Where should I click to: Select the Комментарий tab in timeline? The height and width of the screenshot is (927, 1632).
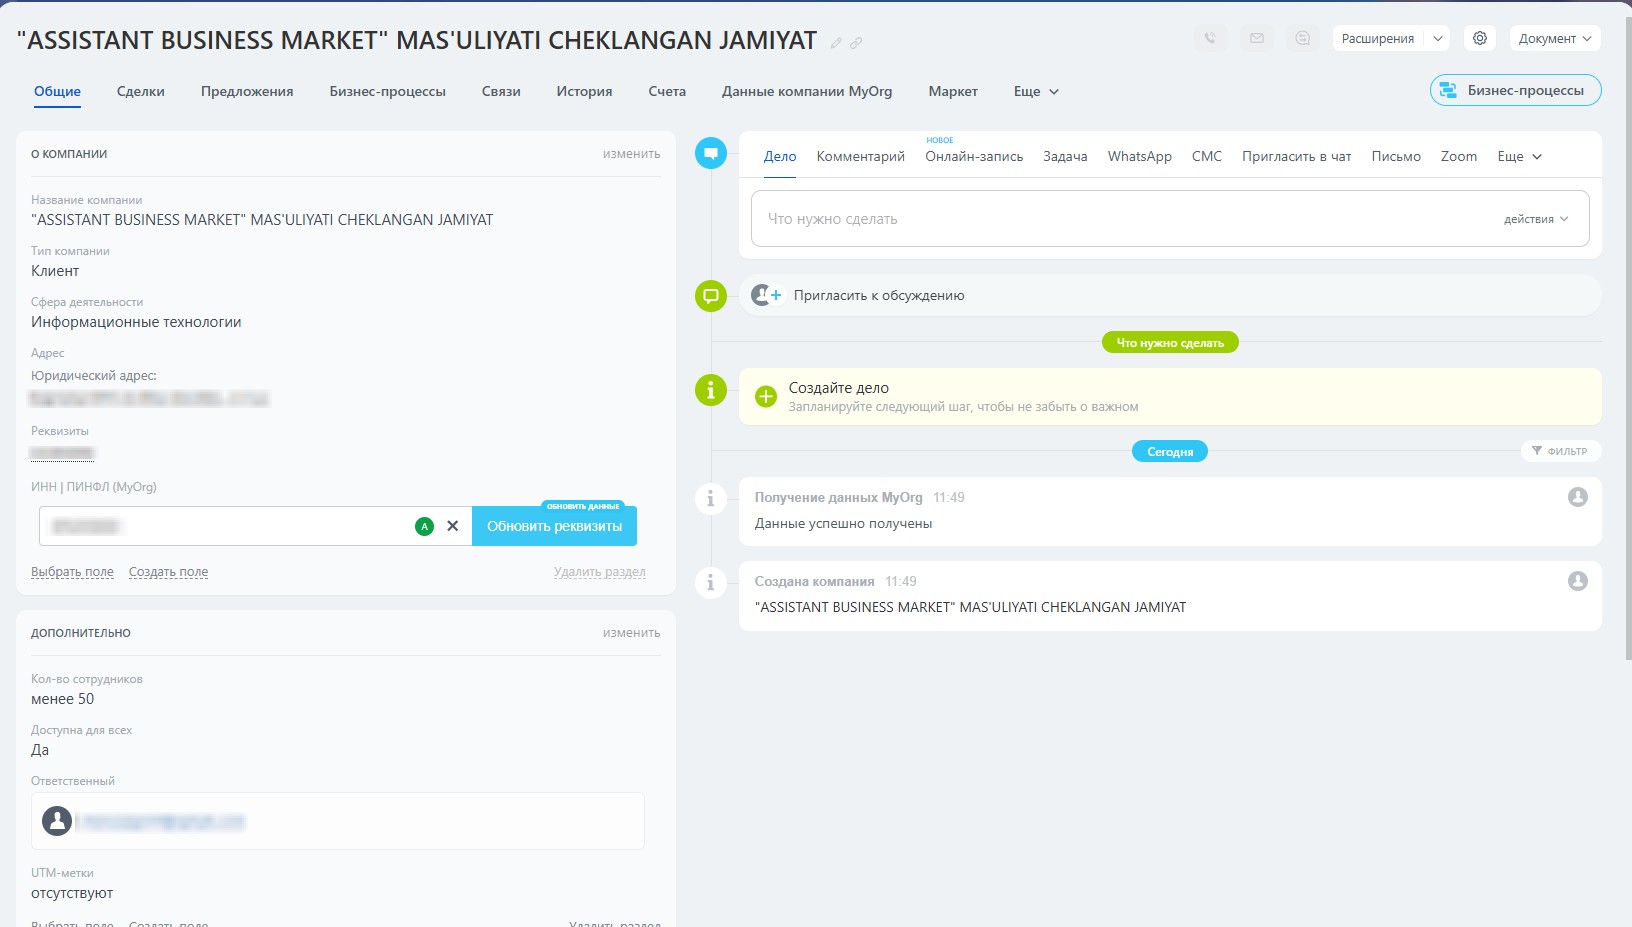click(x=860, y=157)
